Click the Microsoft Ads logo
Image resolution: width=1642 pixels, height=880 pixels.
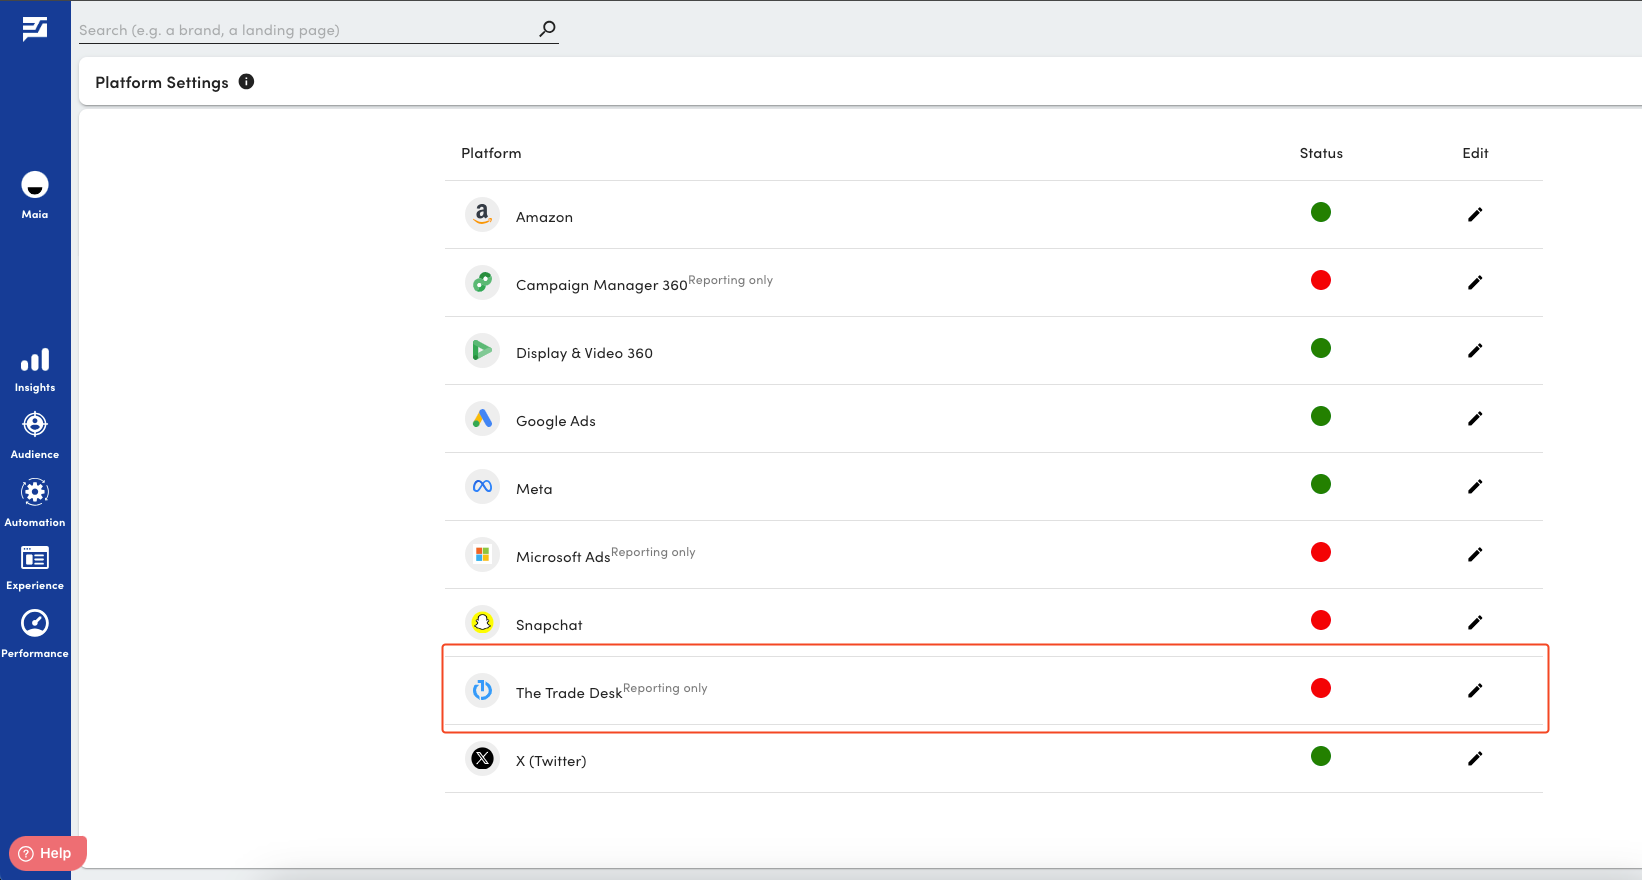[482, 554]
